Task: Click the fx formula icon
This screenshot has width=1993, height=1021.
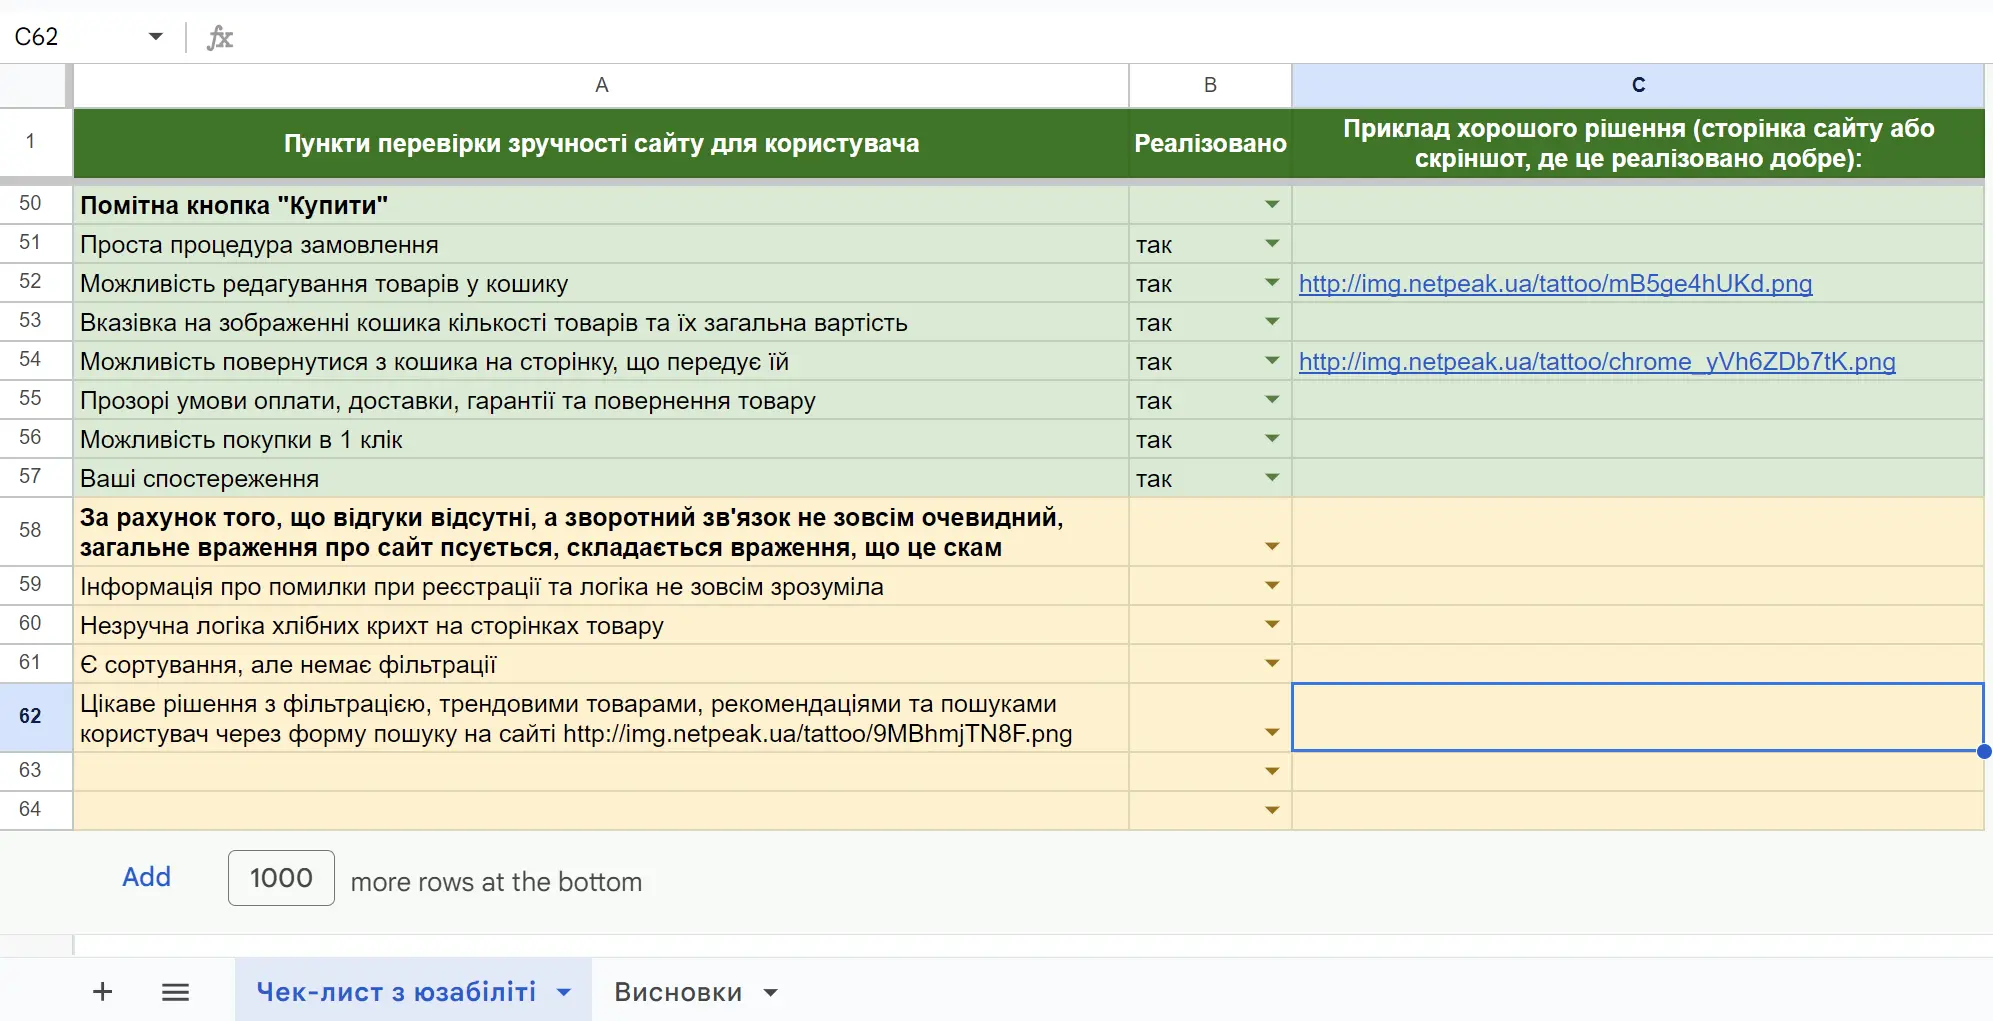Action: (219, 38)
